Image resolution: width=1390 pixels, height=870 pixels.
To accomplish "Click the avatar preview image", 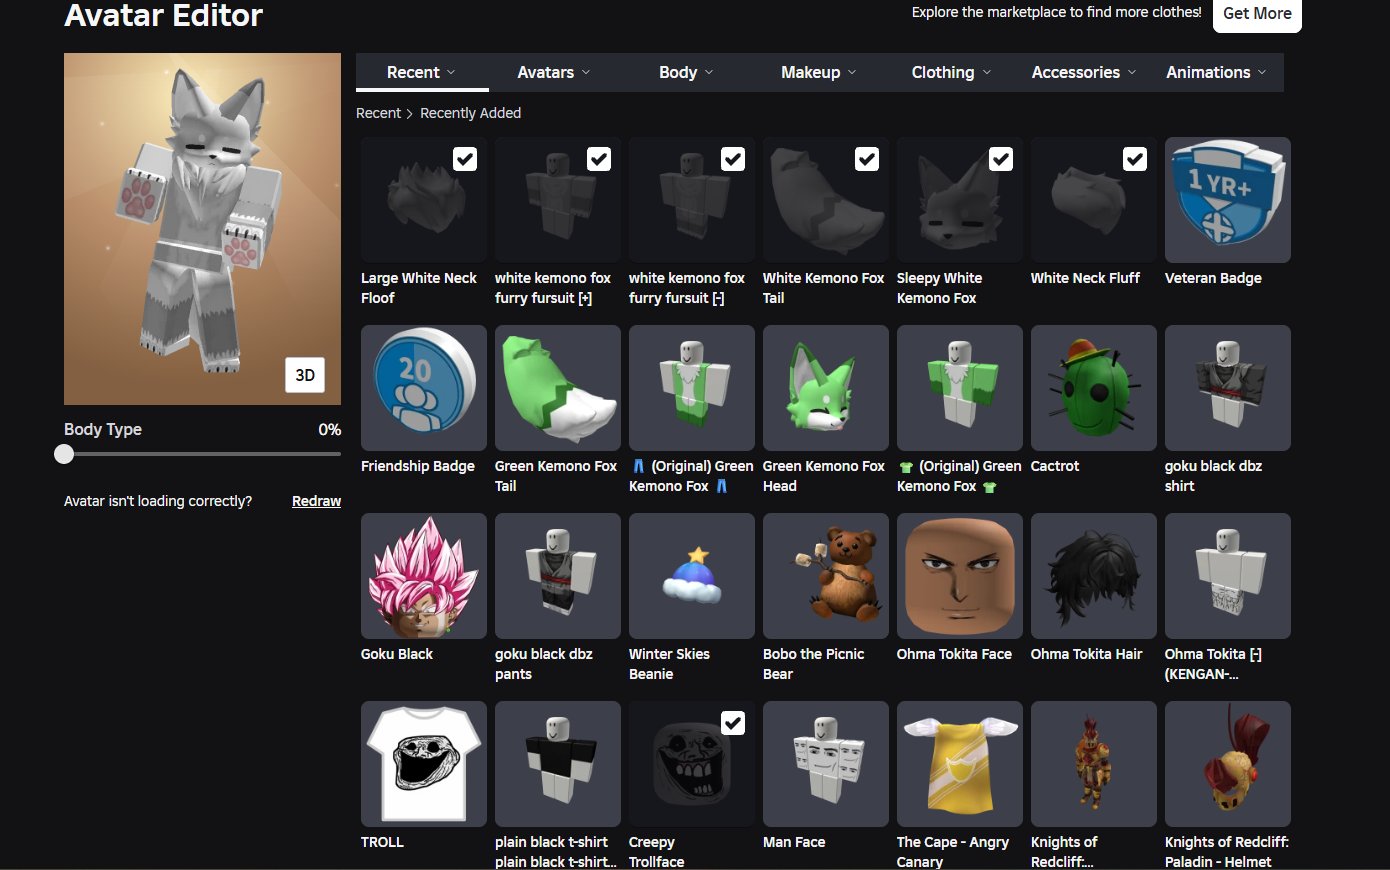I will click(x=202, y=229).
